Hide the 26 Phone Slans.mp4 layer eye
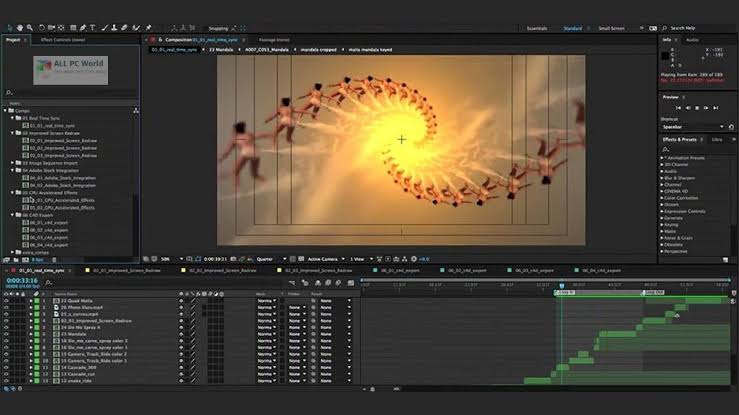 pyautogui.click(x=6, y=307)
